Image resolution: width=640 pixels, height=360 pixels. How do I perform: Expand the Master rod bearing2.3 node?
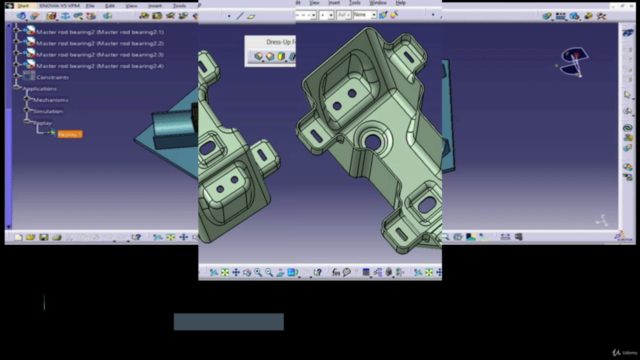point(16,53)
